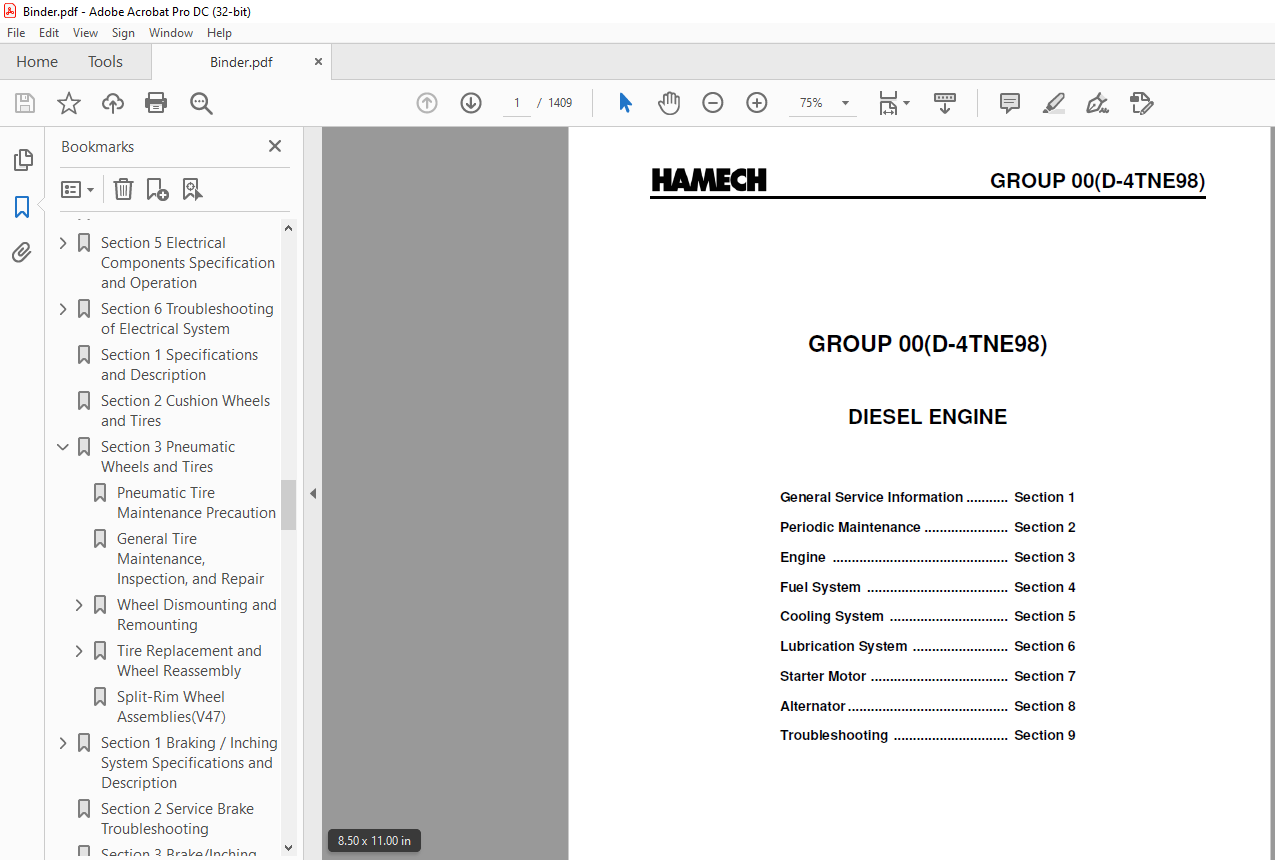
Task: Open Section 2 Cushion Wheels and Tires bookmark
Action: point(185,411)
